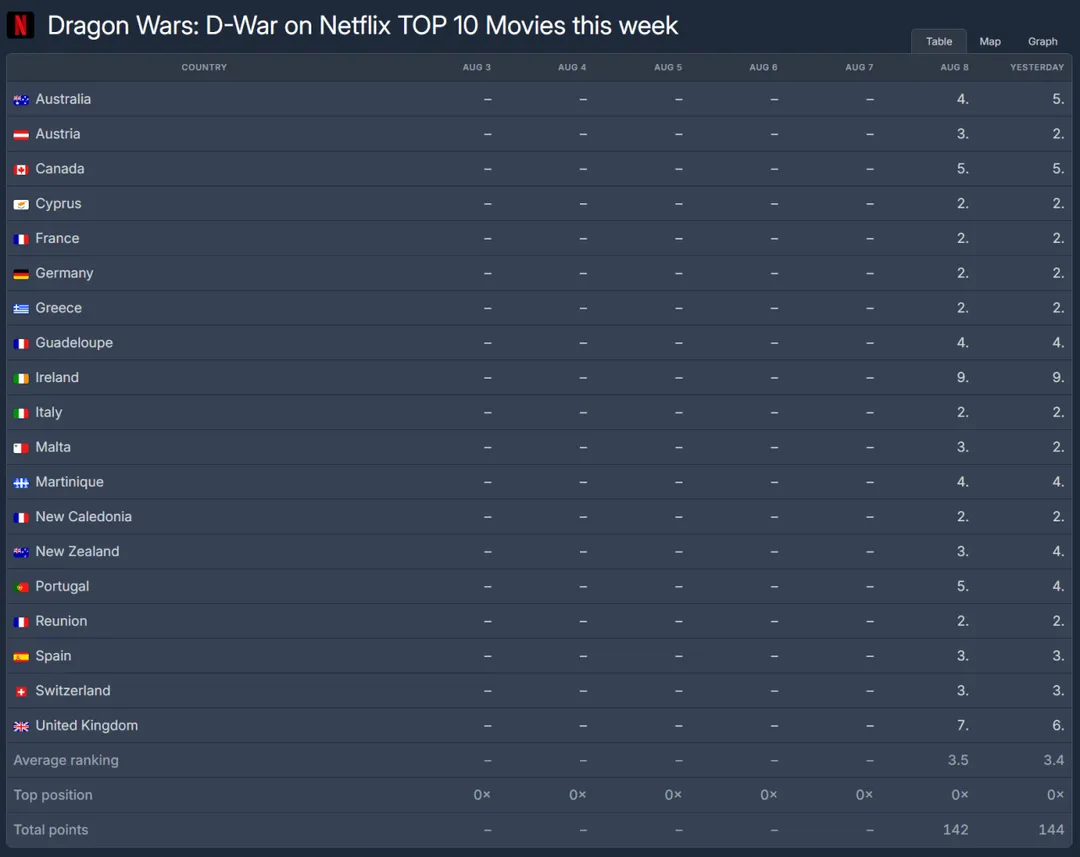Click the Martinique flag icon

coord(21,482)
